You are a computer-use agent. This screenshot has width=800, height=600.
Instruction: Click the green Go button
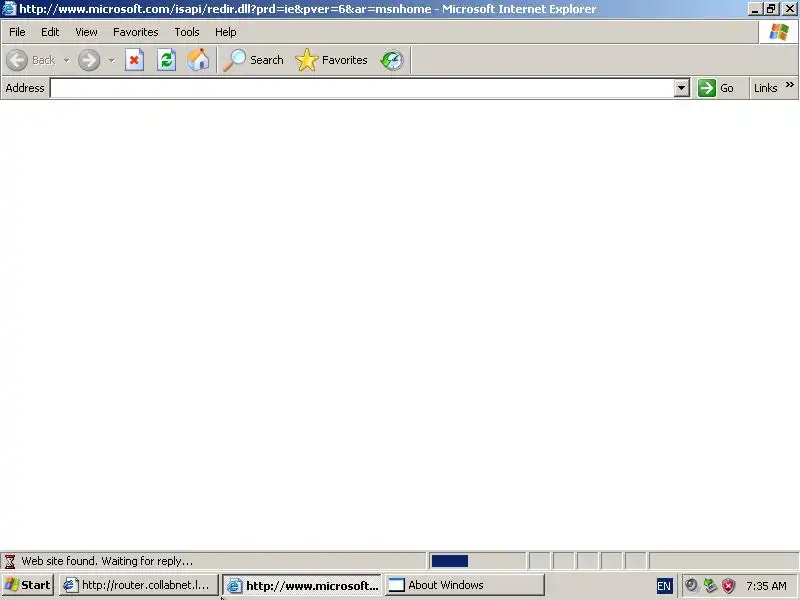tap(716, 88)
